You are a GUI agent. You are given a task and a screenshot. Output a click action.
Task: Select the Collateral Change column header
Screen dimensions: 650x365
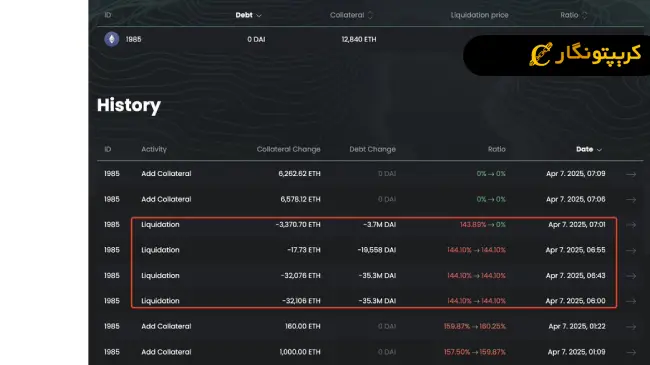click(x=289, y=149)
